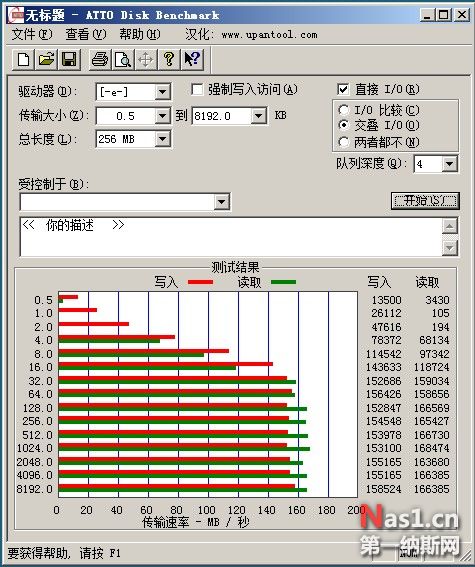Activate the context help pointer icon
Viewport: 475px width, 567px height.
(x=192, y=59)
